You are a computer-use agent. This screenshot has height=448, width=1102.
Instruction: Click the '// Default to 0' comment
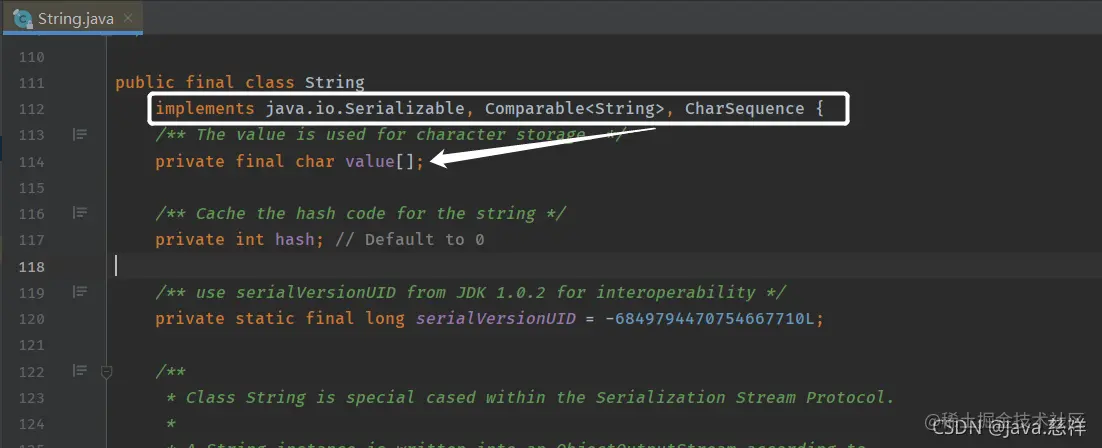[x=410, y=241]
